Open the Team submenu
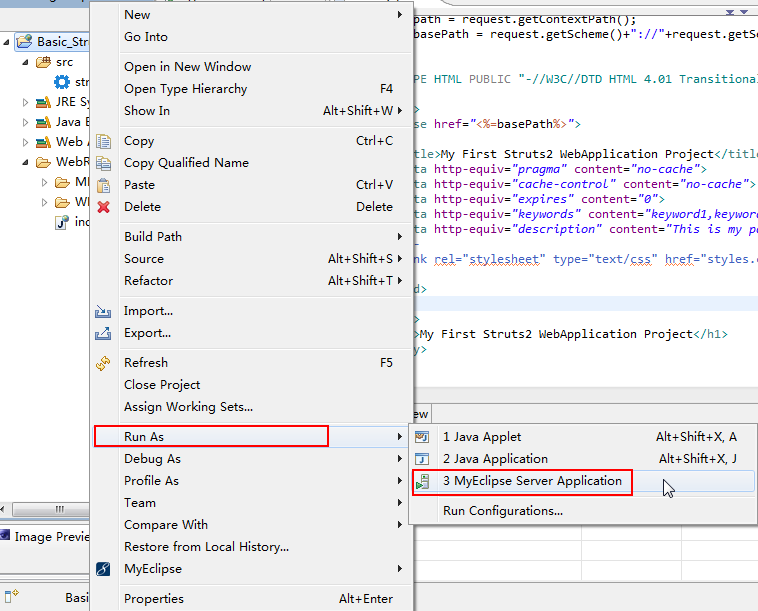Viewport: 758px width, 611px height. 253,503
